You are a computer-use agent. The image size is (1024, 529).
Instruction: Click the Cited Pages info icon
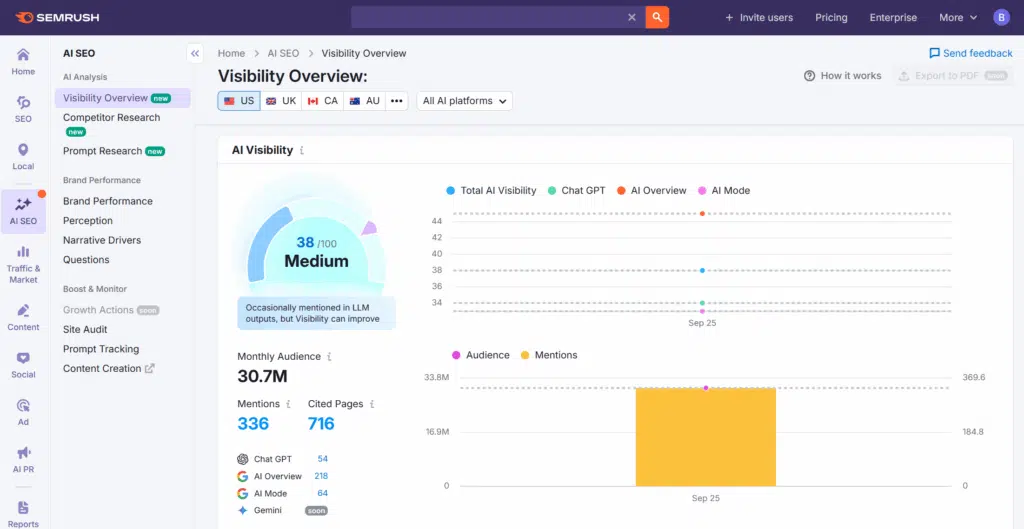tap(372, 404)
